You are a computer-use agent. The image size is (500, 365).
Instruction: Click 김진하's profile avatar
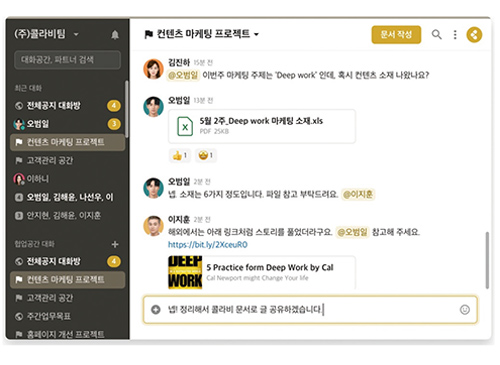(x=153, y=69)
